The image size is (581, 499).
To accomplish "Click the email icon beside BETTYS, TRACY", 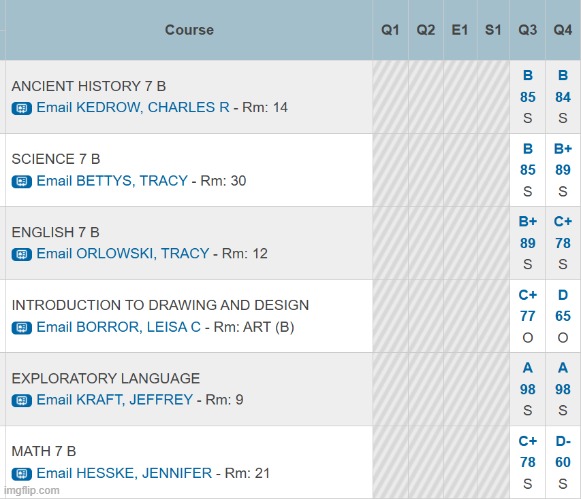I will click(21, 182).
